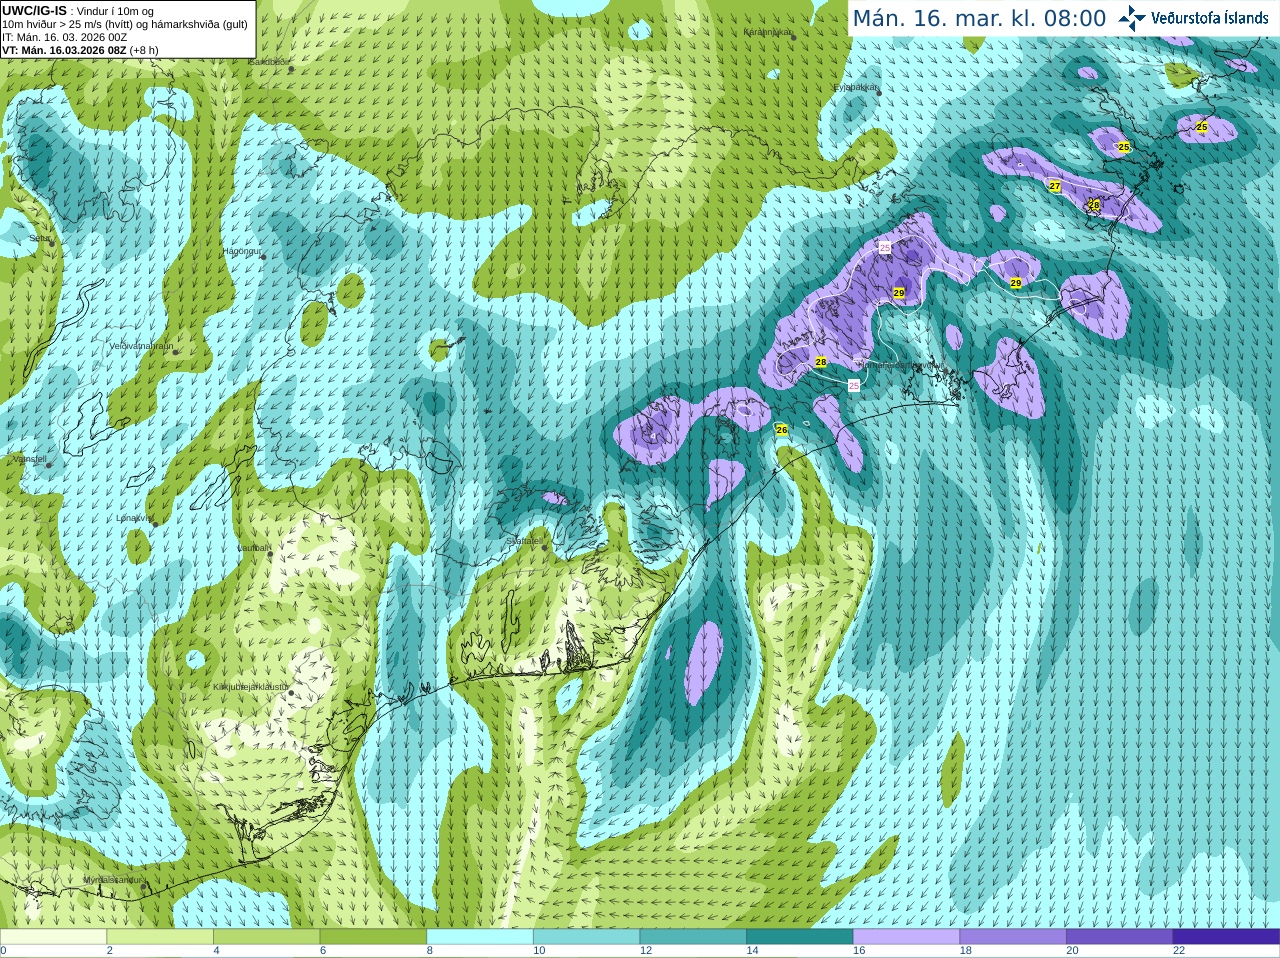Click the 6–8 m/s legend swatch
This screenshot has width=1280, height=958.
click(373, 937)
